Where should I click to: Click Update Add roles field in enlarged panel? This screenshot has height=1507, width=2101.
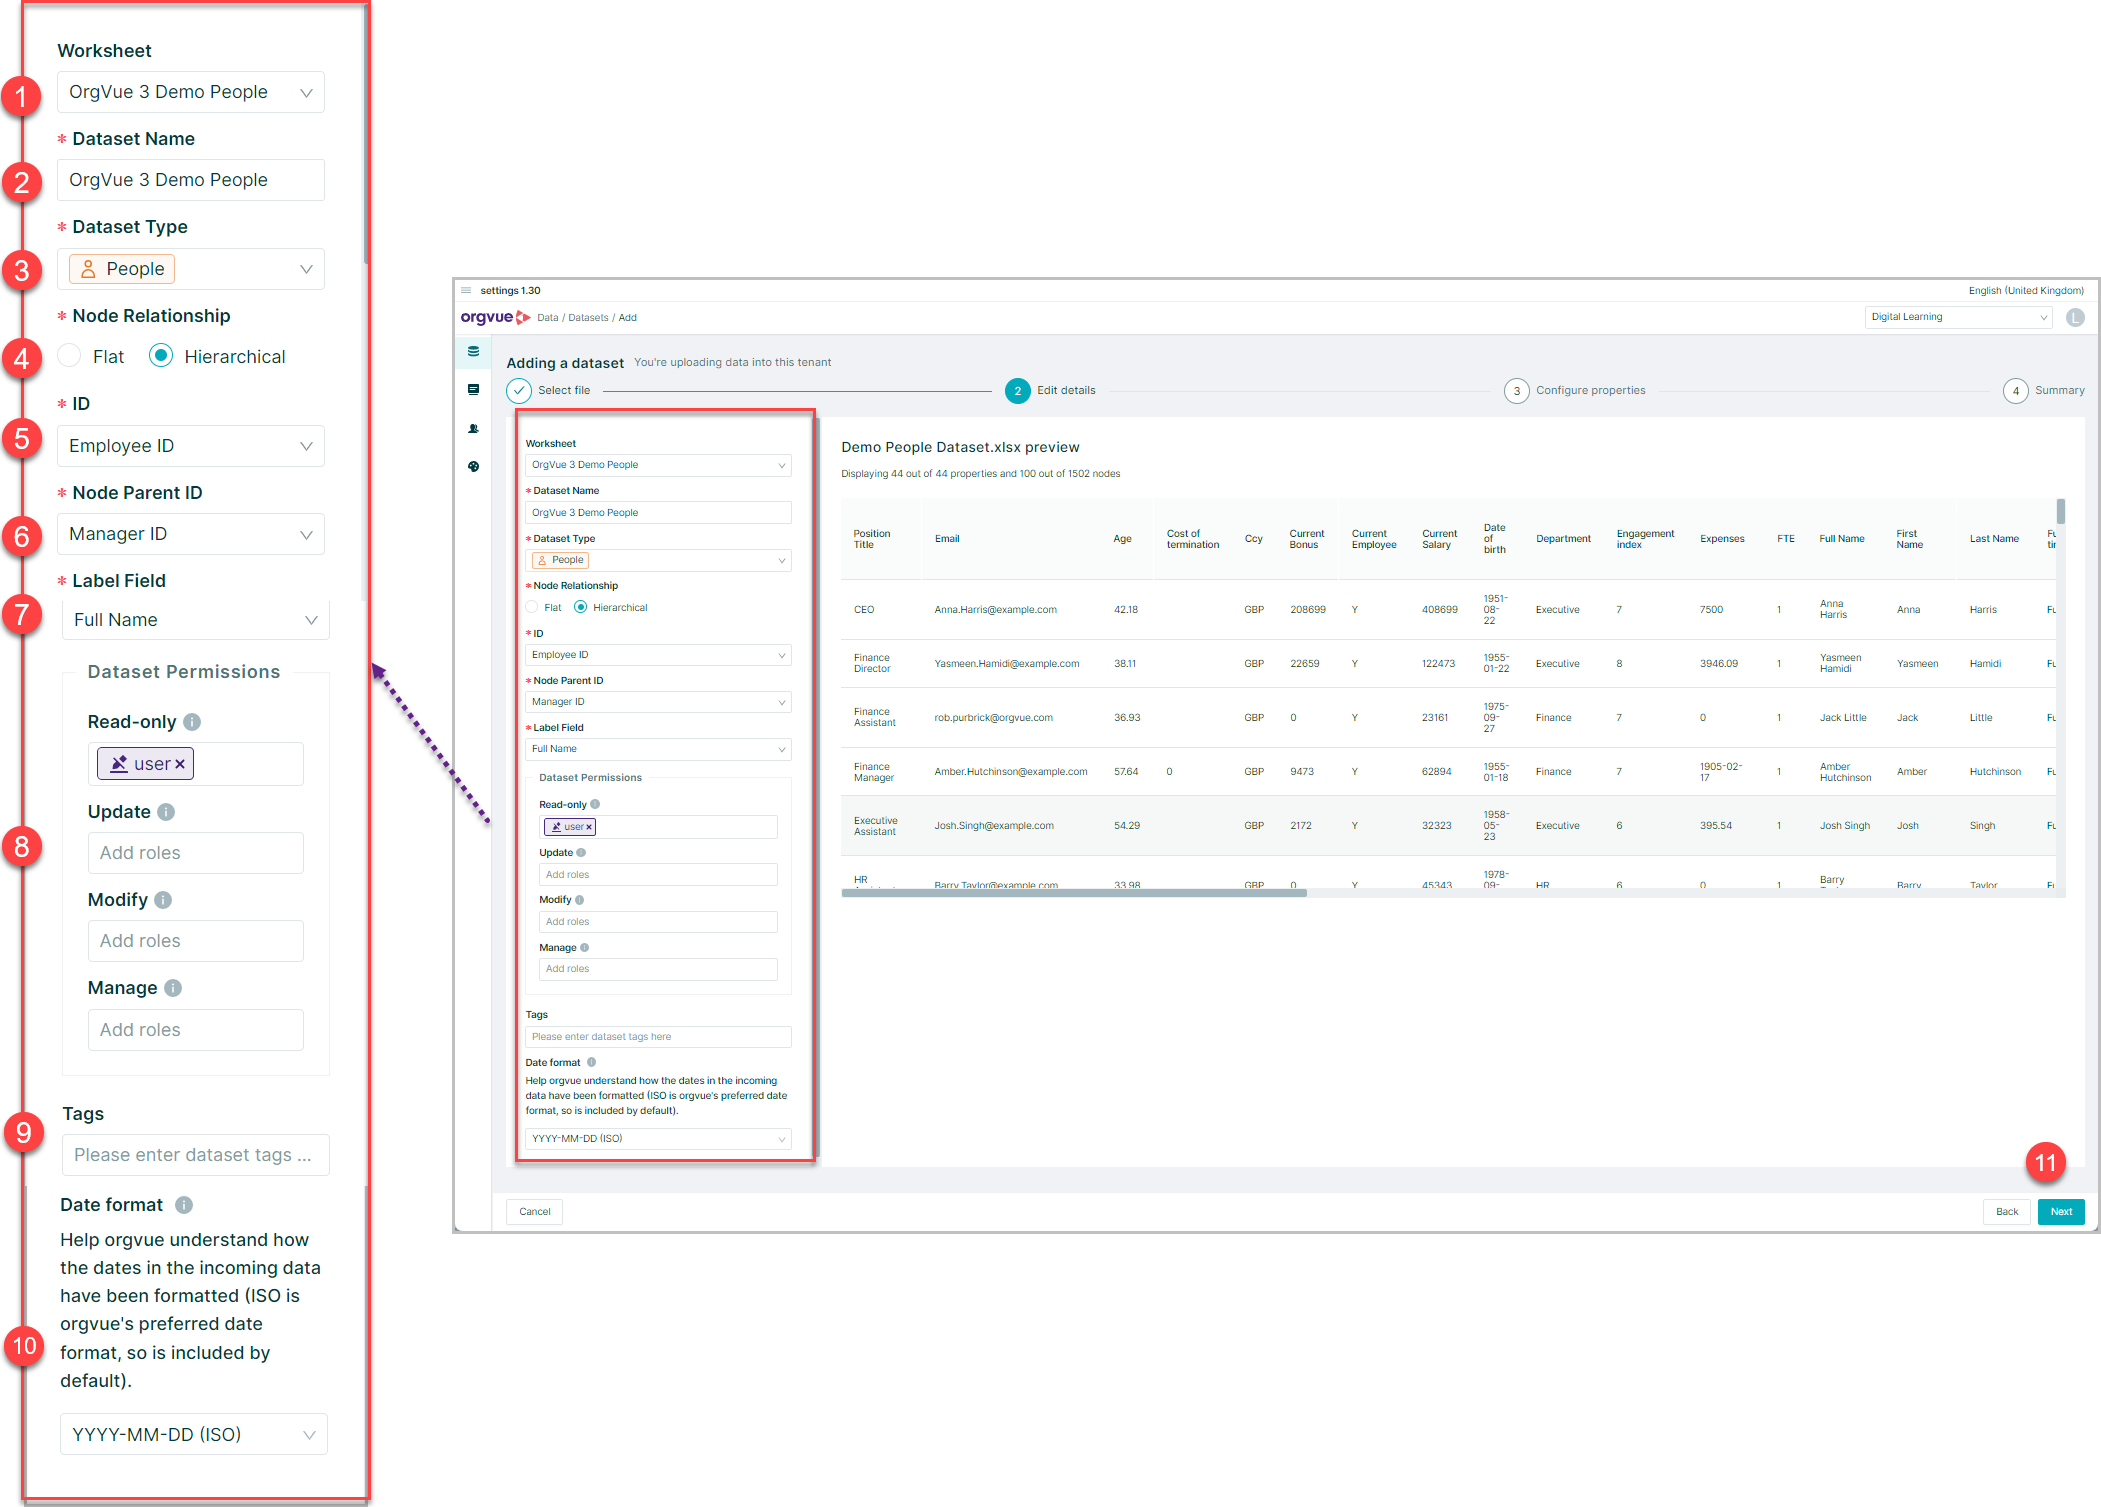click(x=196, y=853)
